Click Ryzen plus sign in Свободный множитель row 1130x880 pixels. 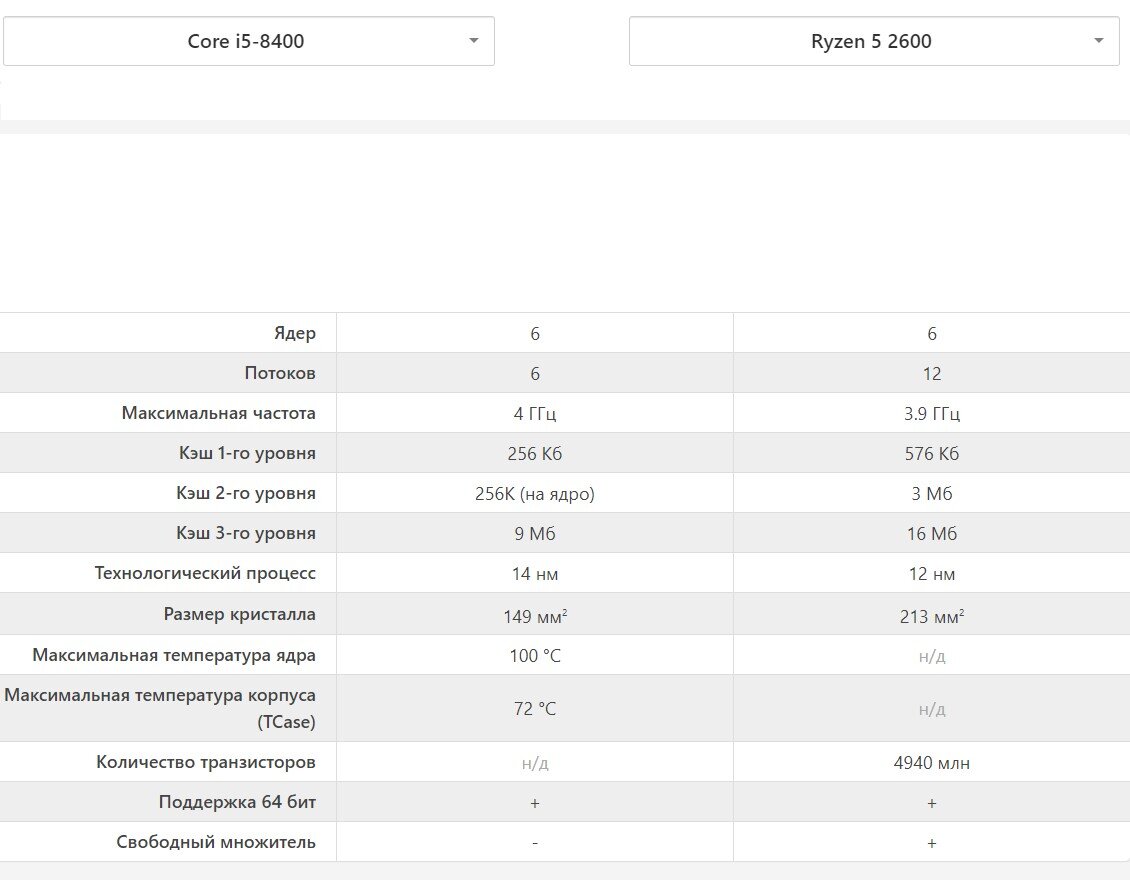click(932, 843)
